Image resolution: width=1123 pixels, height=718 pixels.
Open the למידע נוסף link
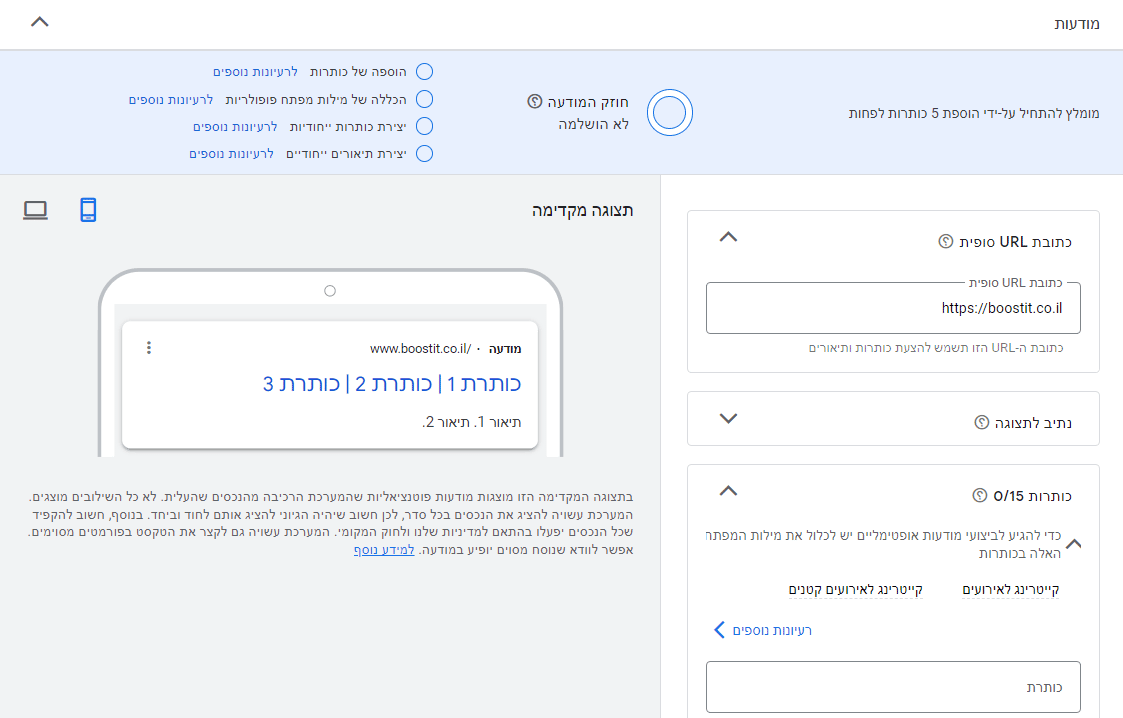pos(384,550)
